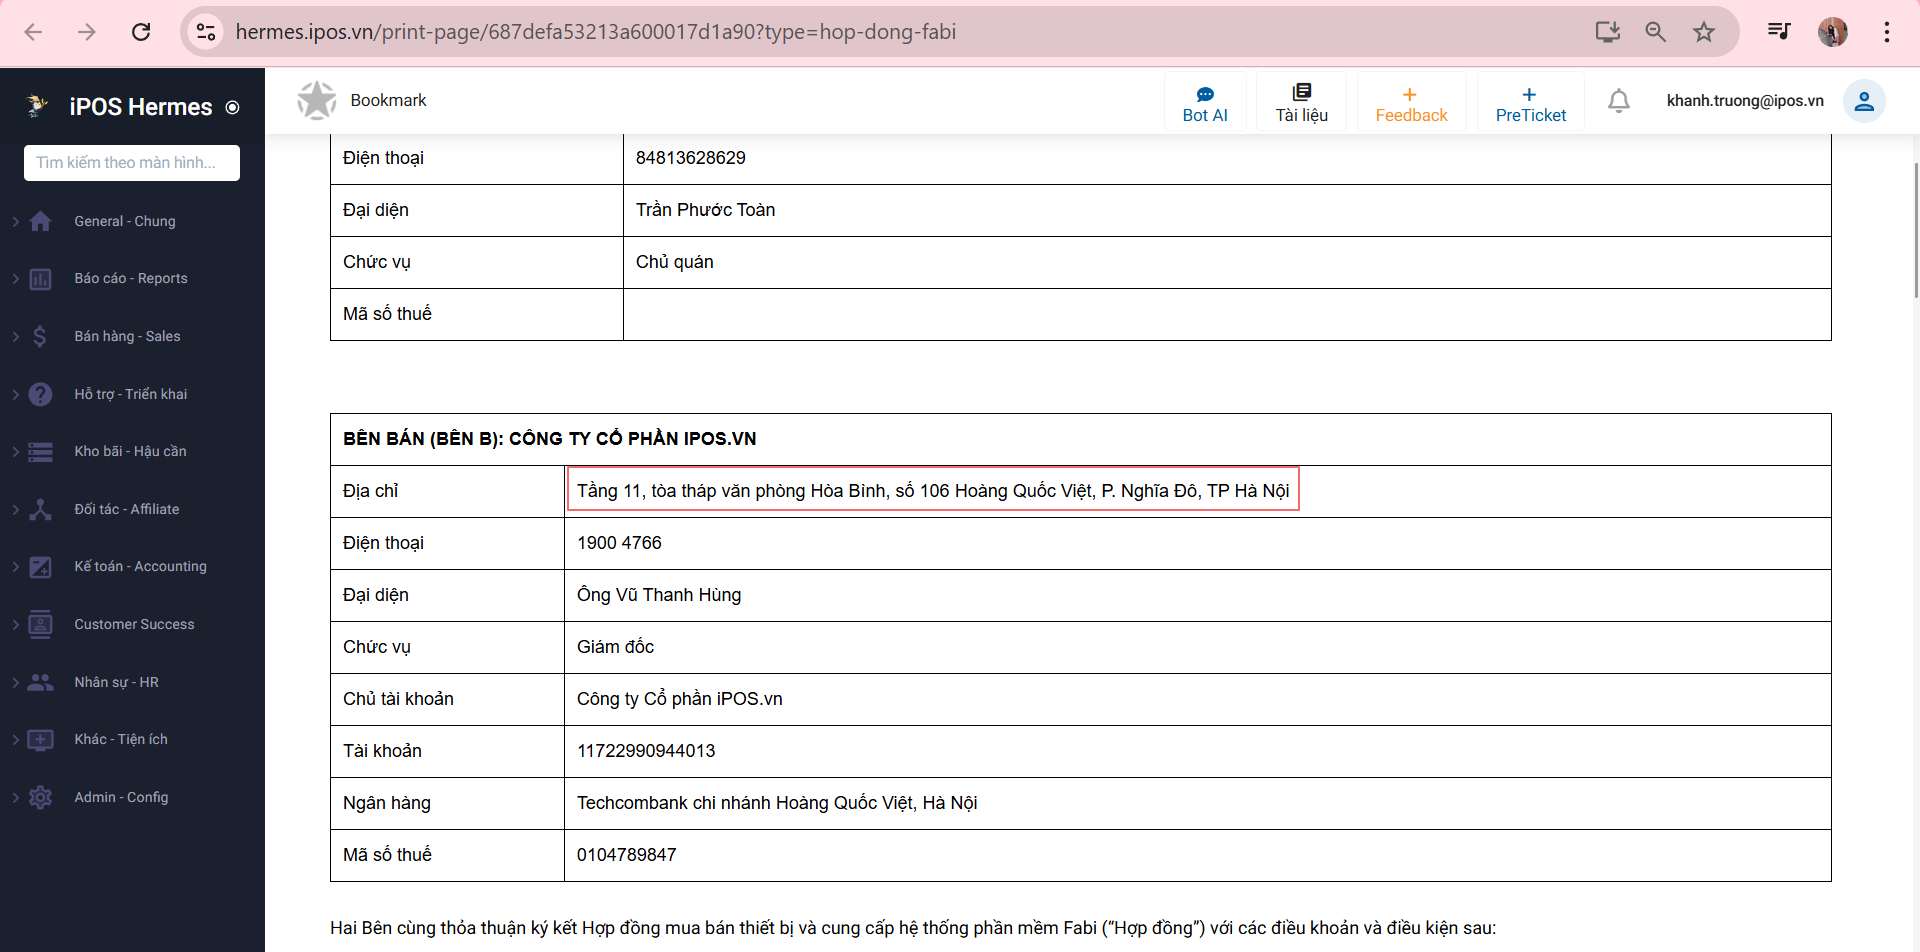Expand the Nhân sự - HR chevron
This screenshot has height=952, width=1920.
(x=15, y=682)
